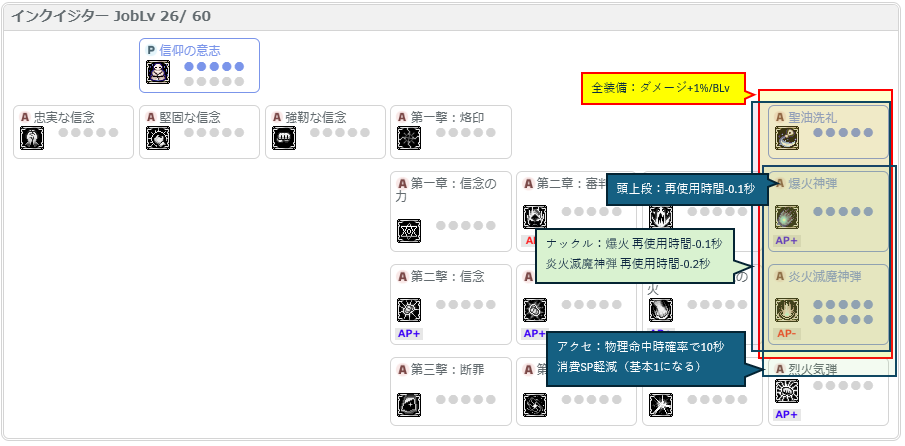Set level dots for 第一章:信念の力

(x=466, y=226)
